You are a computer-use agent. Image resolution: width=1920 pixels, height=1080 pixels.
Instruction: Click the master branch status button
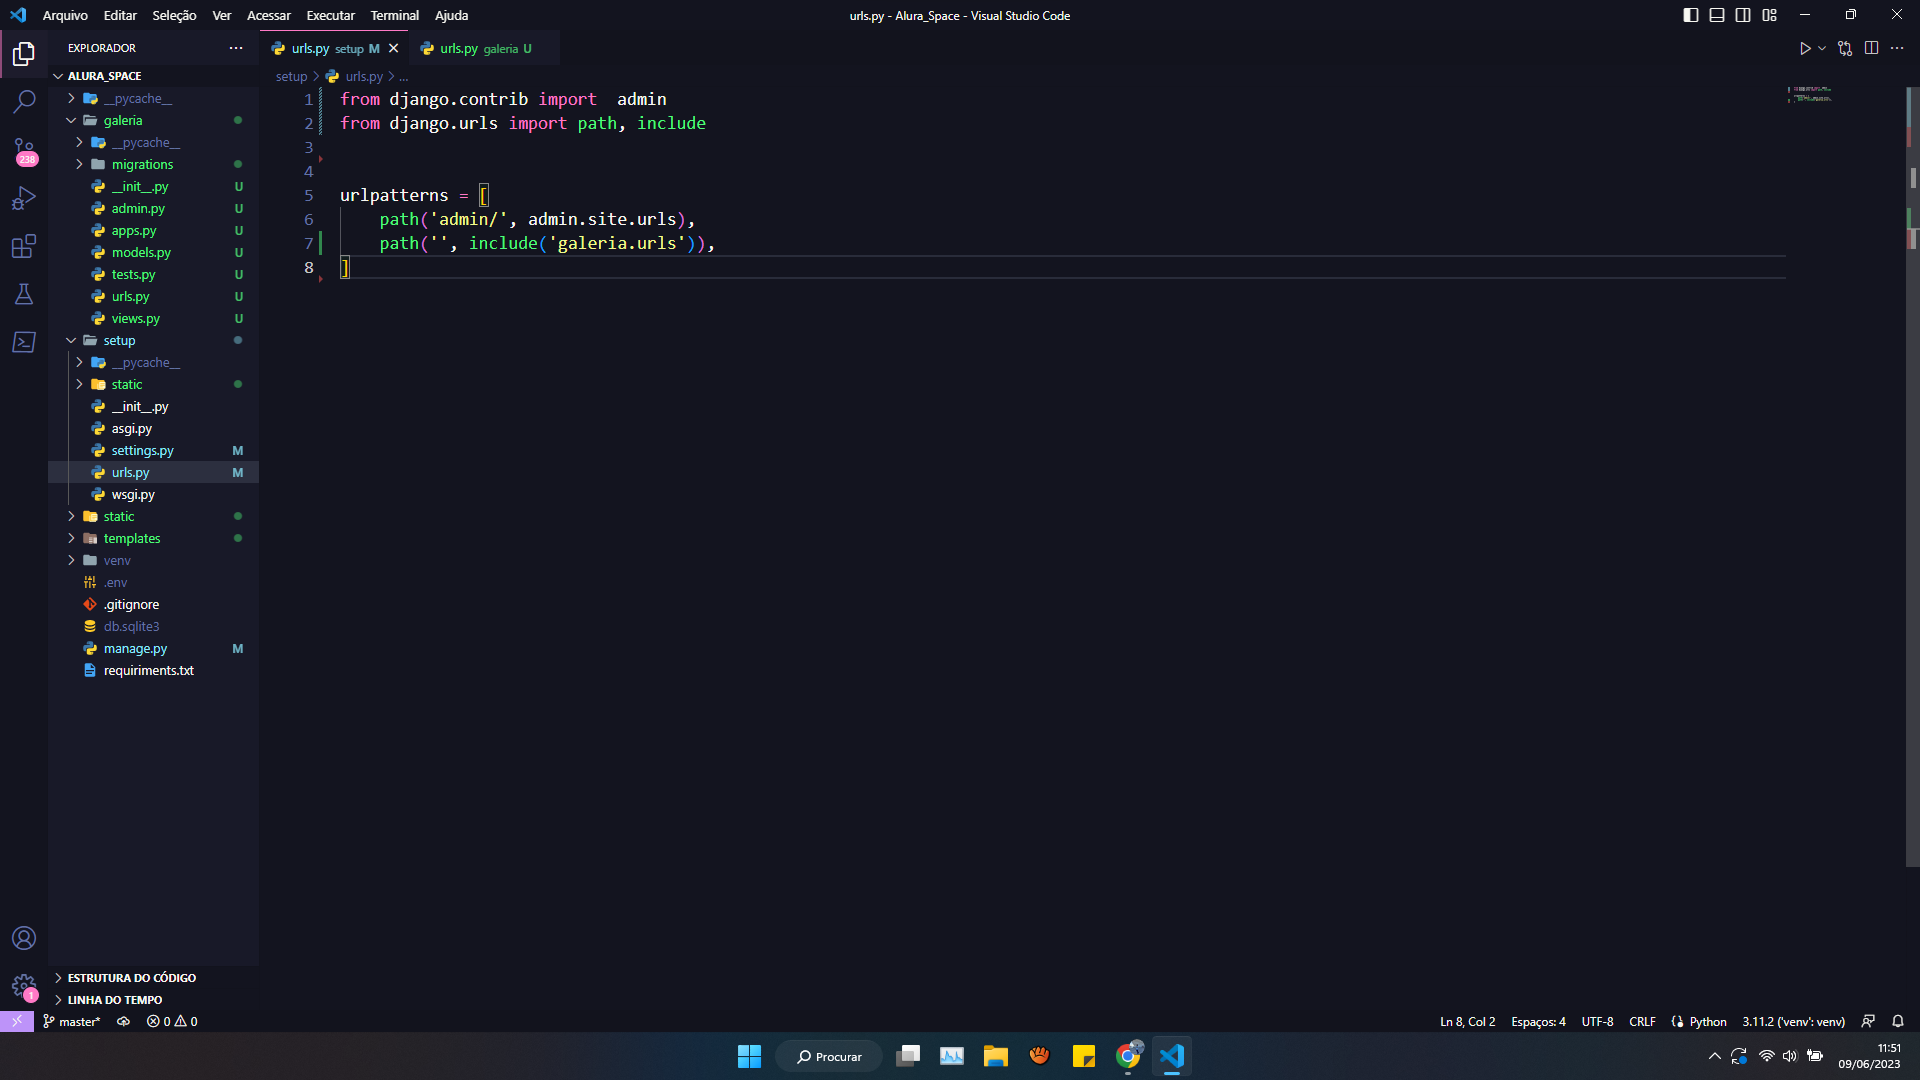pos(72,1021)
